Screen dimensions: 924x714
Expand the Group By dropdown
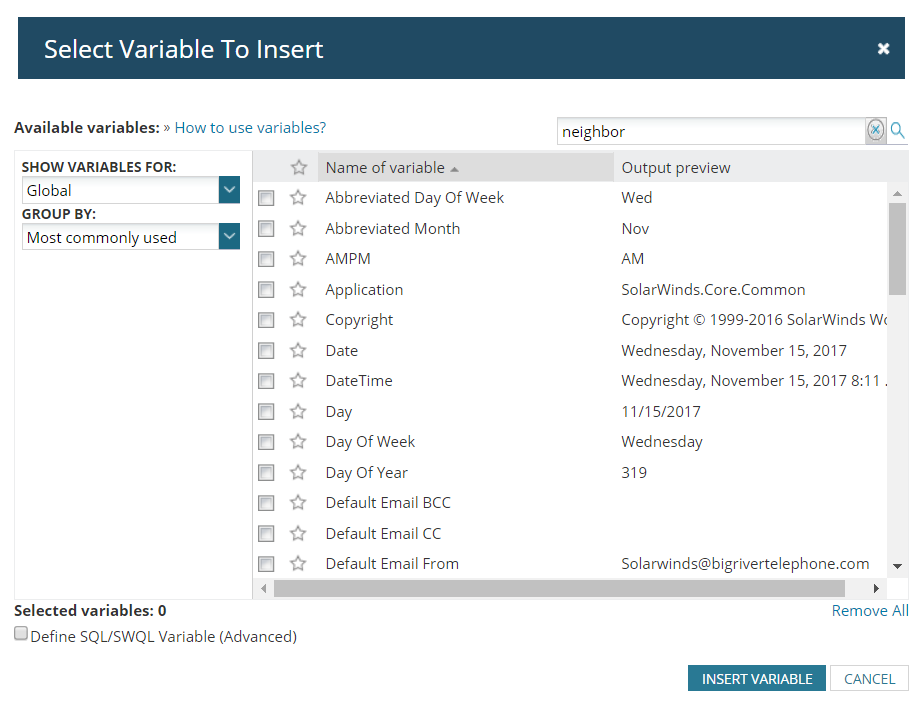pos(229,237)
